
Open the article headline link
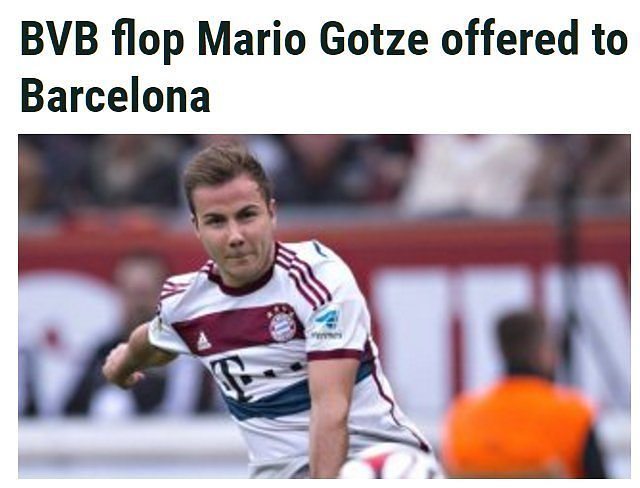[324, 67]
